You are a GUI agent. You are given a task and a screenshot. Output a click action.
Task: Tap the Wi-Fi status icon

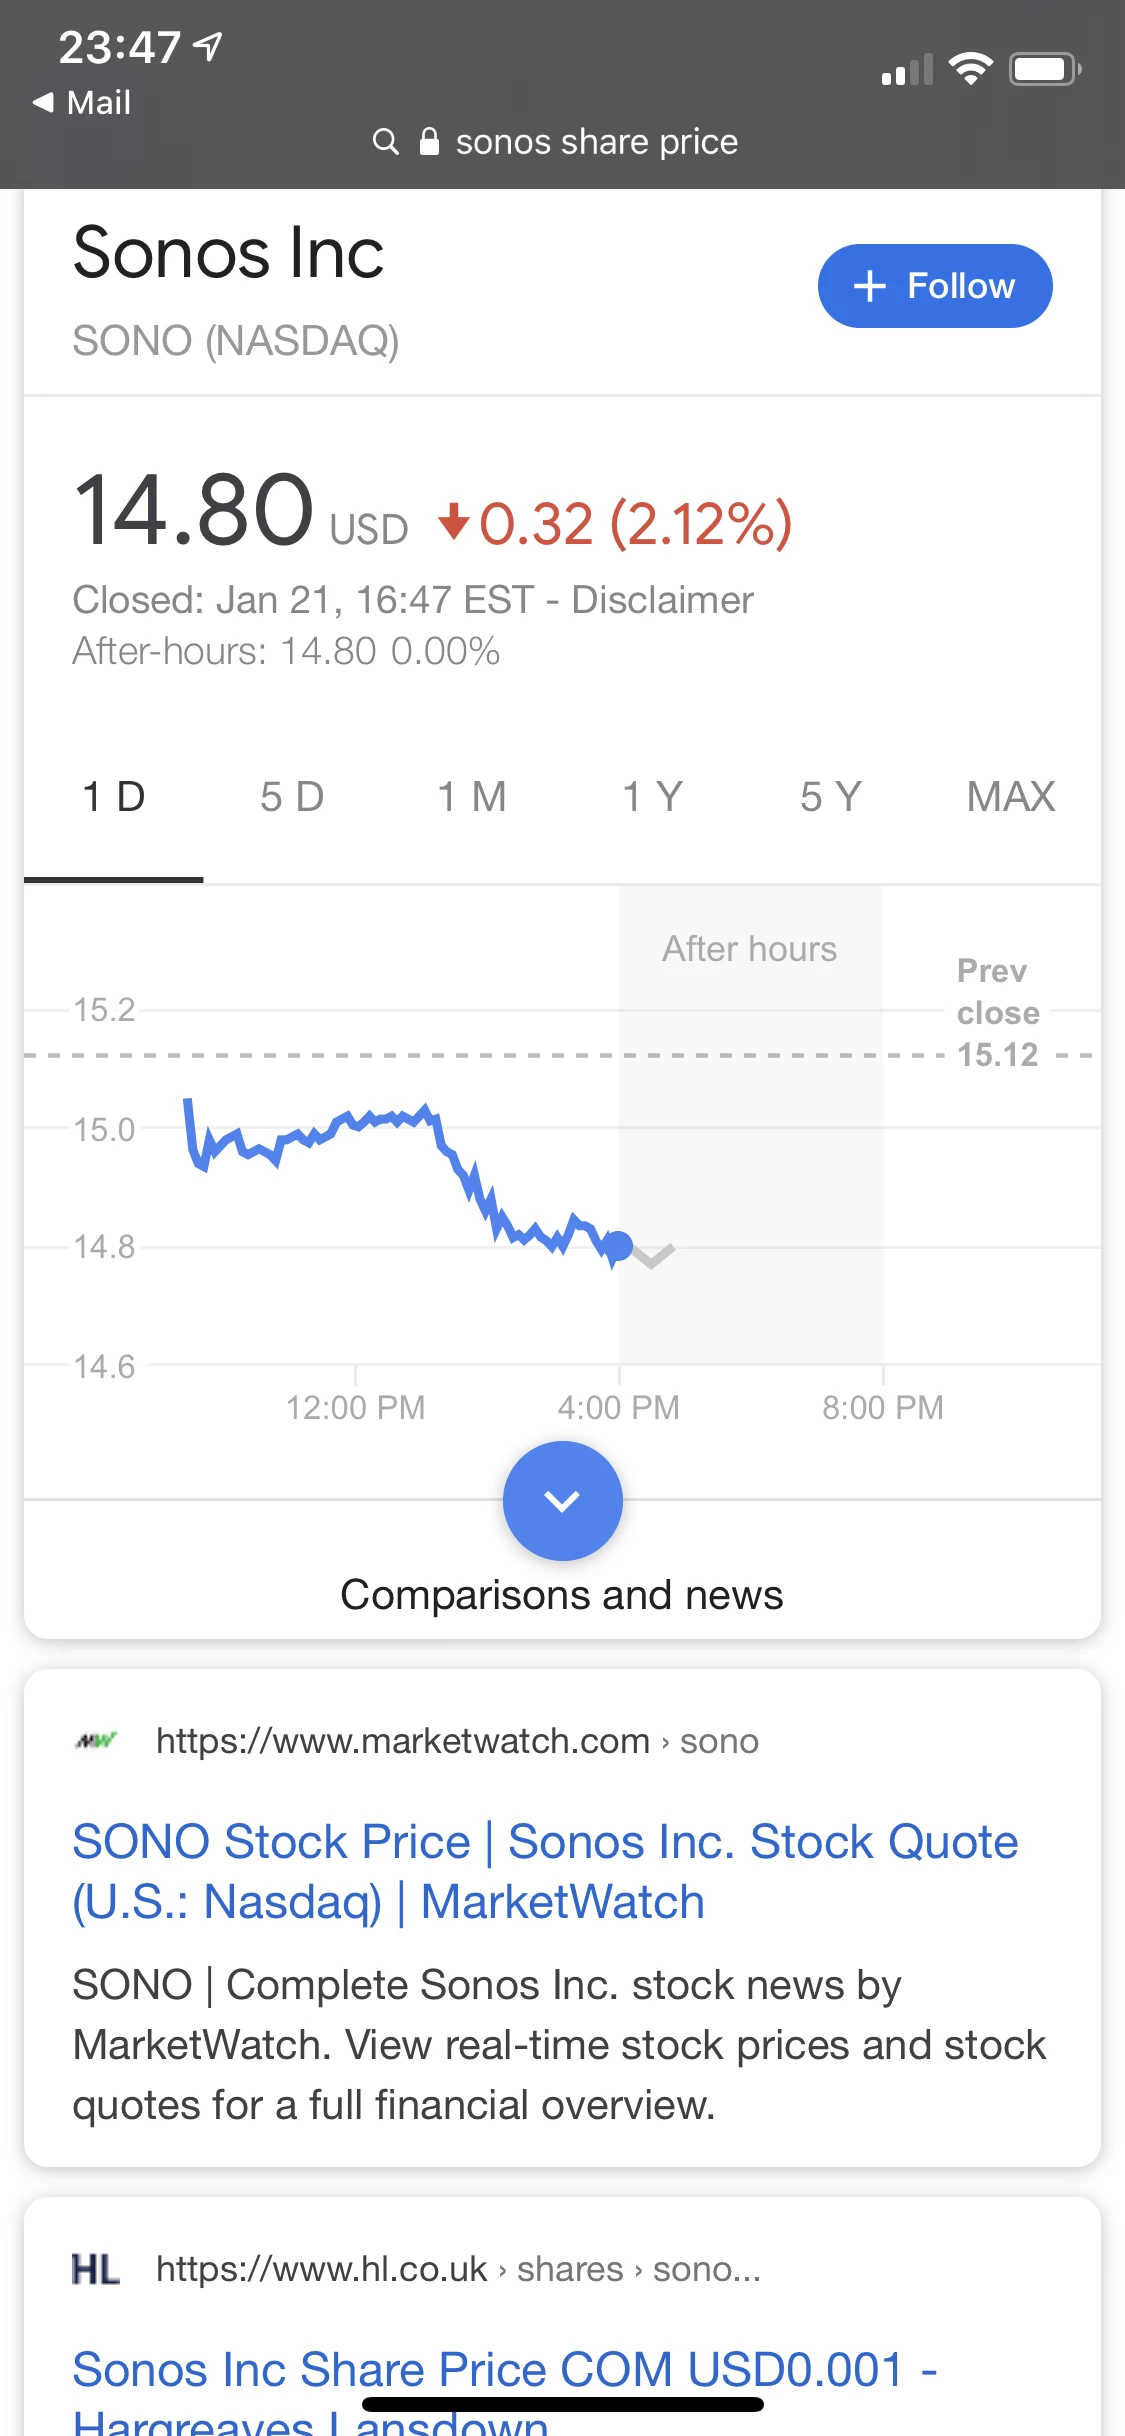point(969,69)
